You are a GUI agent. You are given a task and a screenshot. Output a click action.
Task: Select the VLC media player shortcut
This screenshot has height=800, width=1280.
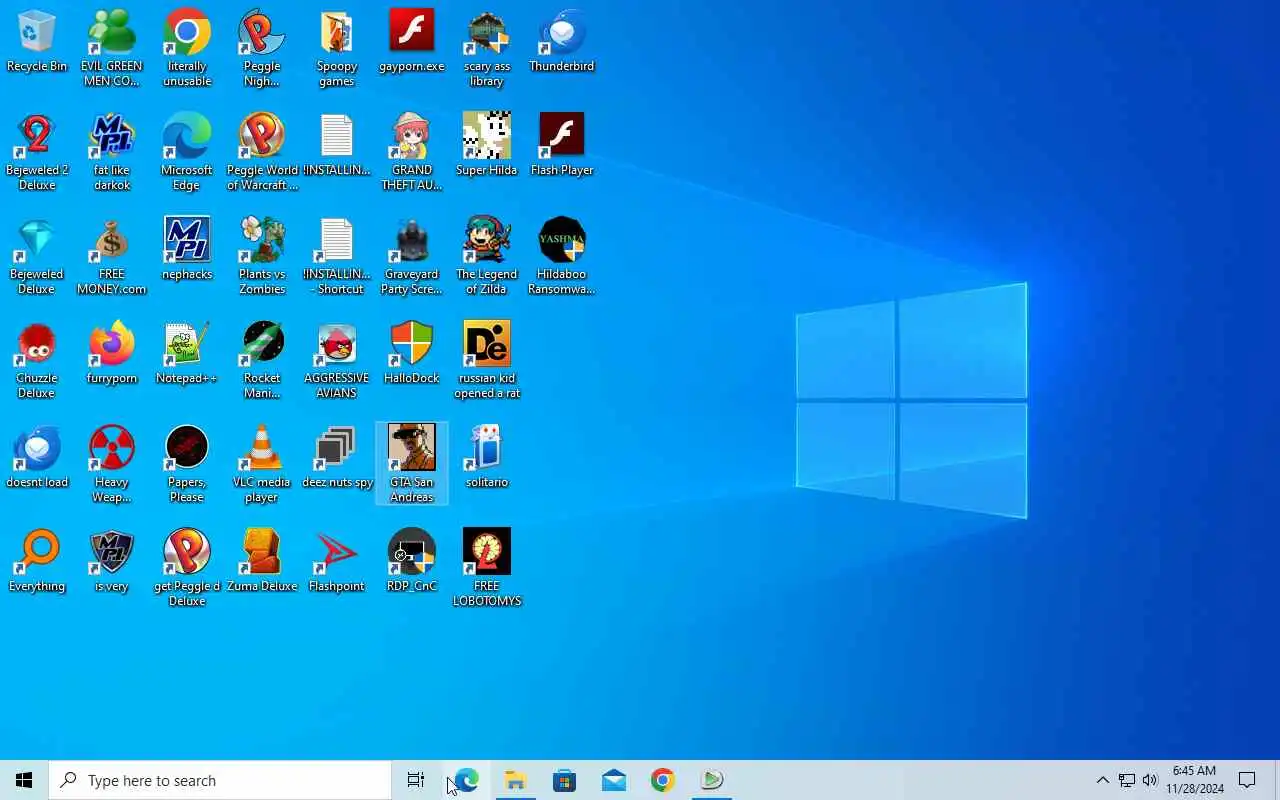262,464
